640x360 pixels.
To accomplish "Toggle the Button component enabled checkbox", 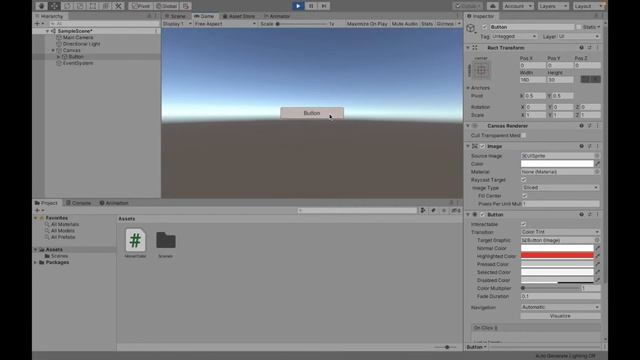I will (x=482, y=214).
